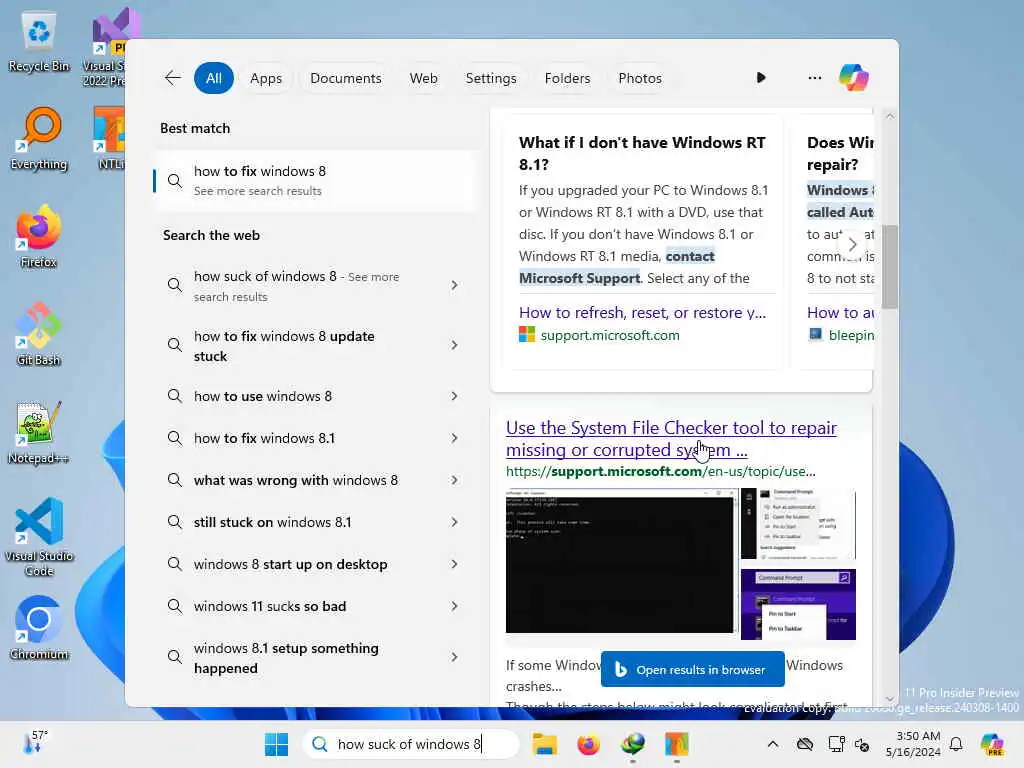
Task: Click scrollbar up arrow in results pane
Action: point(889,116)
